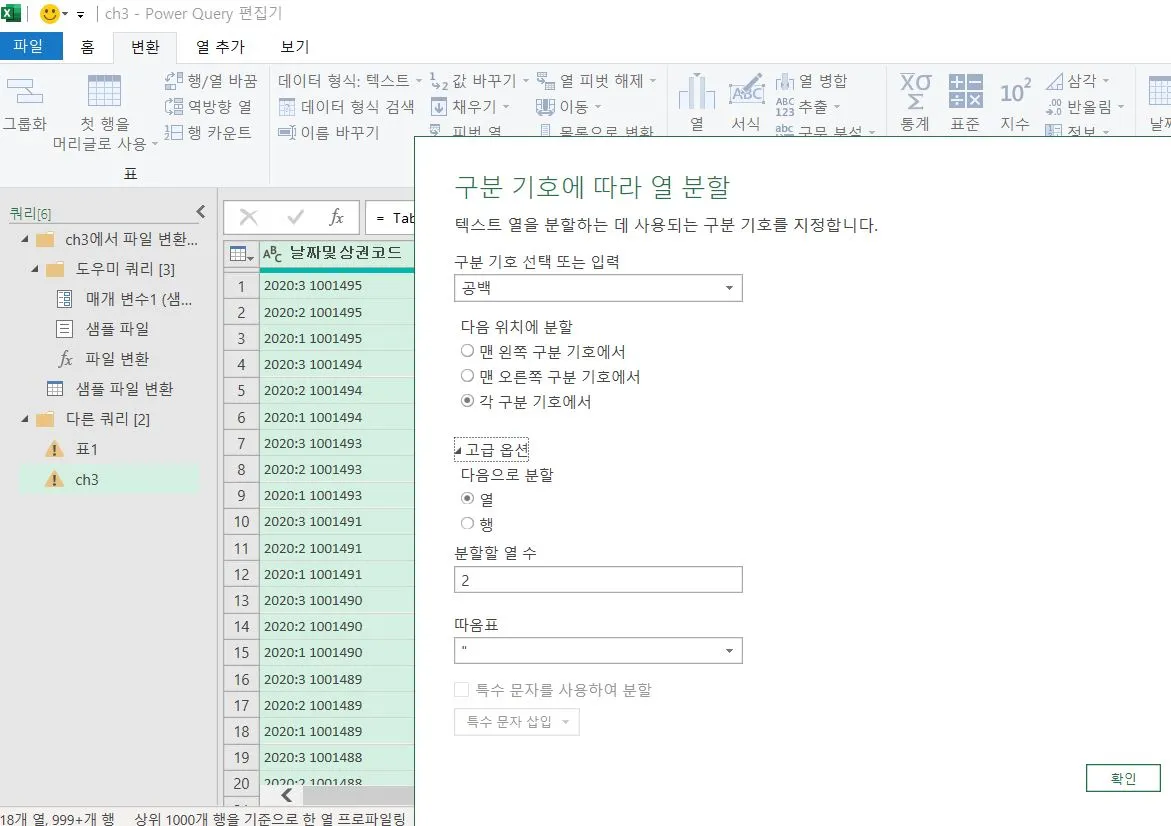The height and width of the screenshot is (826, 1171).
Task: Select the 열 split-into radio button
Action: 468,498
